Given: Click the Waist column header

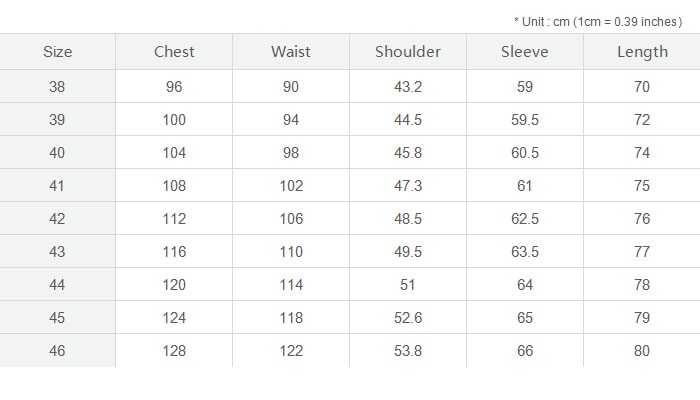Looking at the screenshot, I should point(291,52).
